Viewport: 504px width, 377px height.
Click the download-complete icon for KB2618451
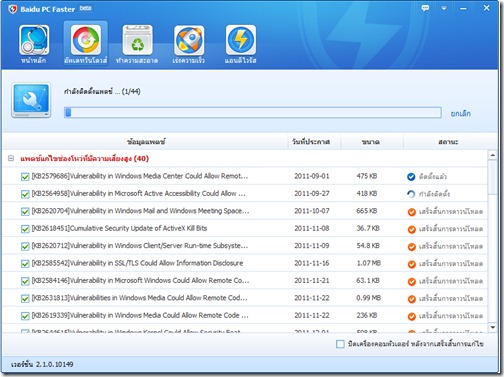(412, 229)
